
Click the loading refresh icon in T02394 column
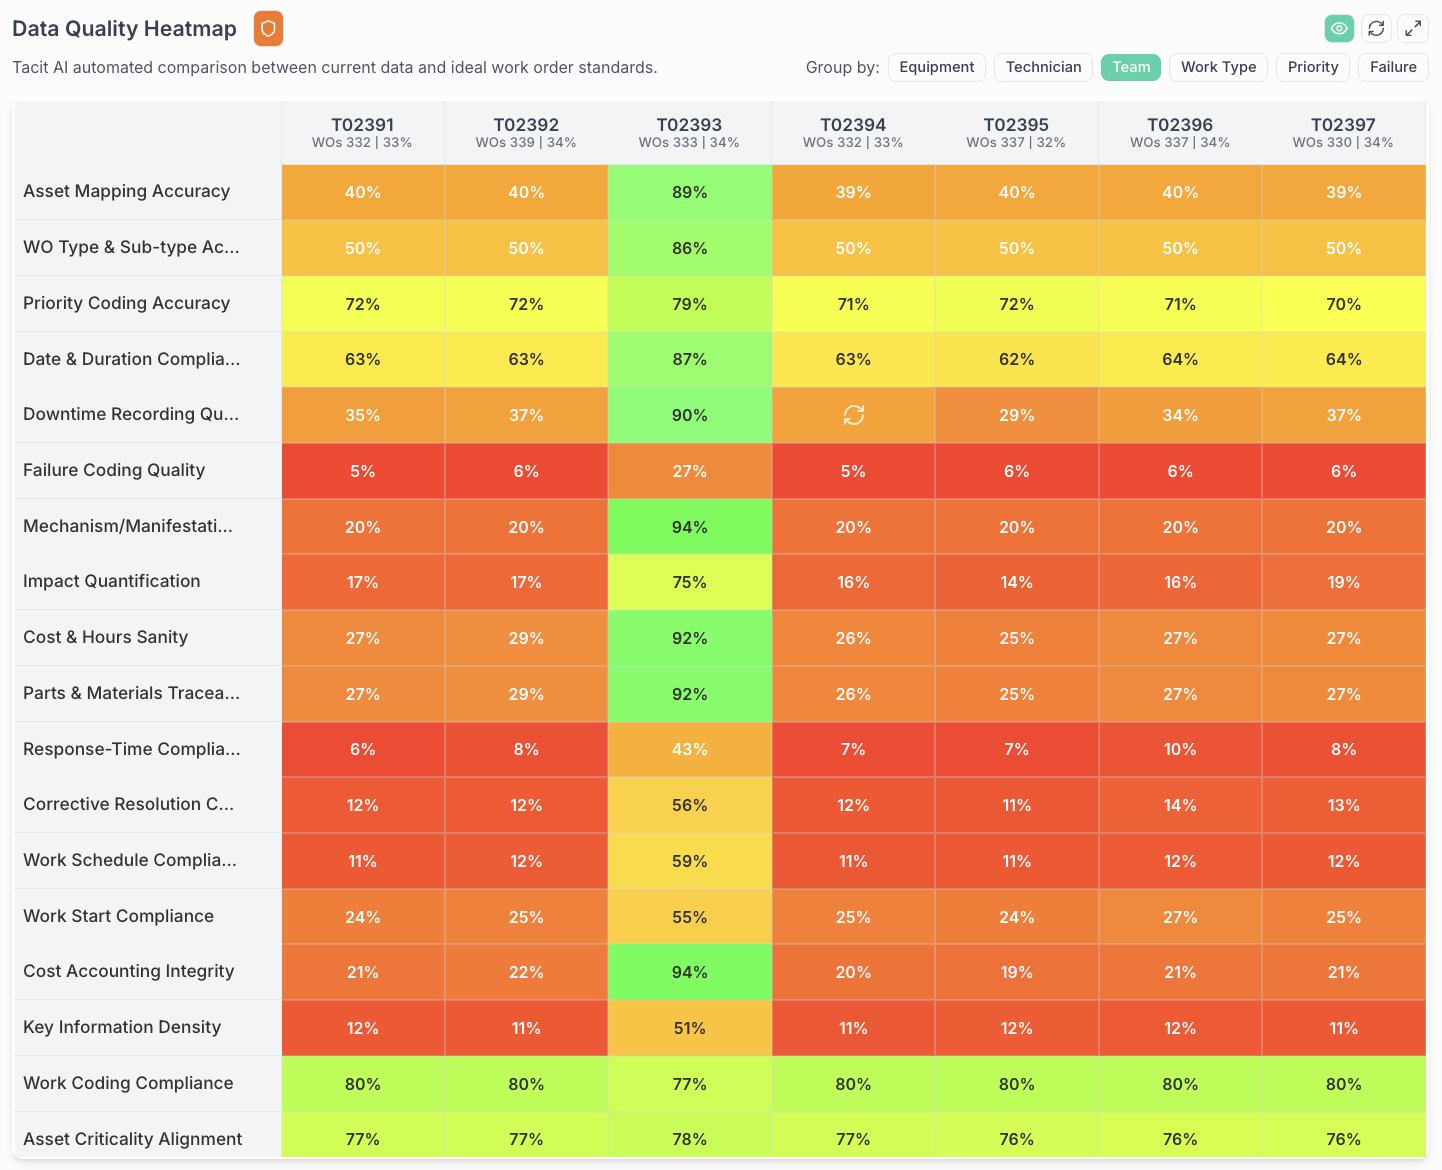[x=853, y=415]
